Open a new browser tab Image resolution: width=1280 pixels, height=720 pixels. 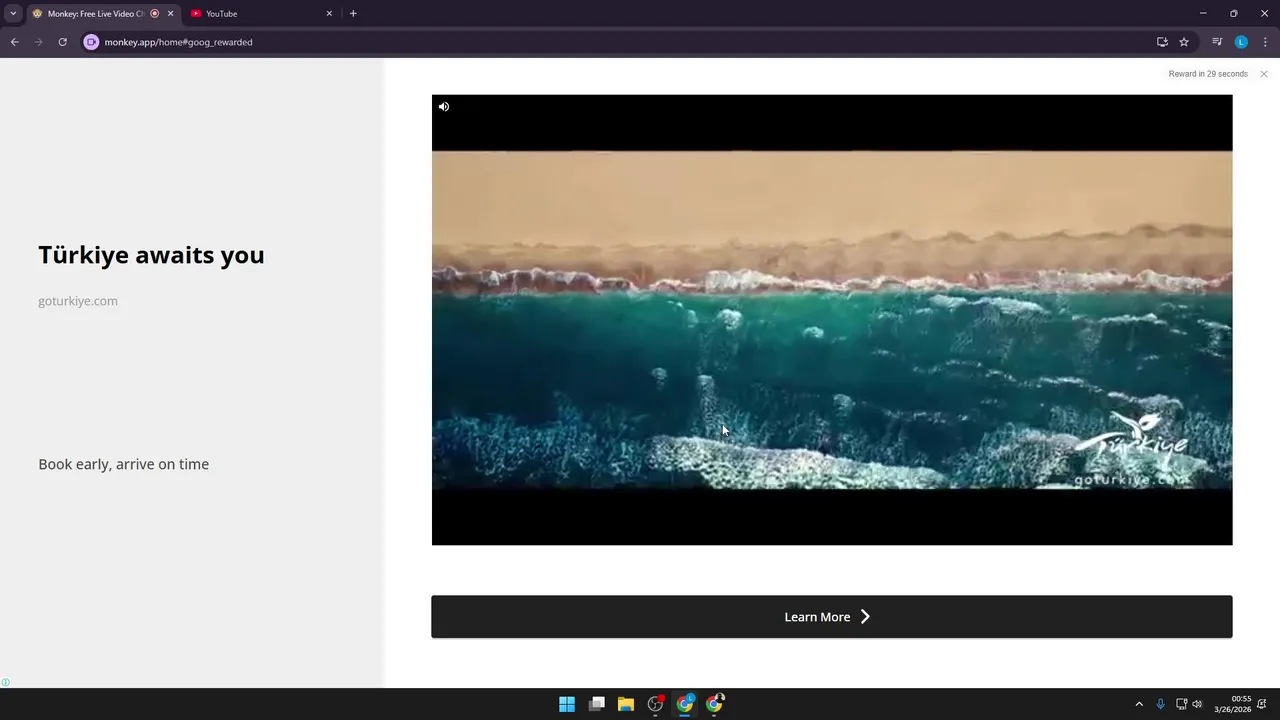[x=353, y=14]
